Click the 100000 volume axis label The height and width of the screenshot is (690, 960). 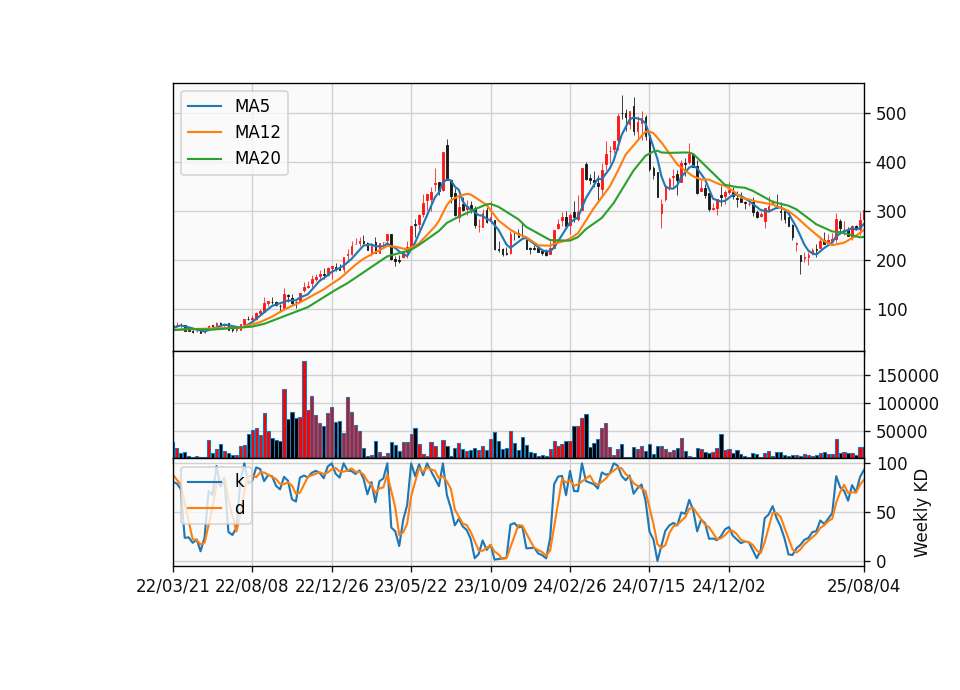point(907,404)
